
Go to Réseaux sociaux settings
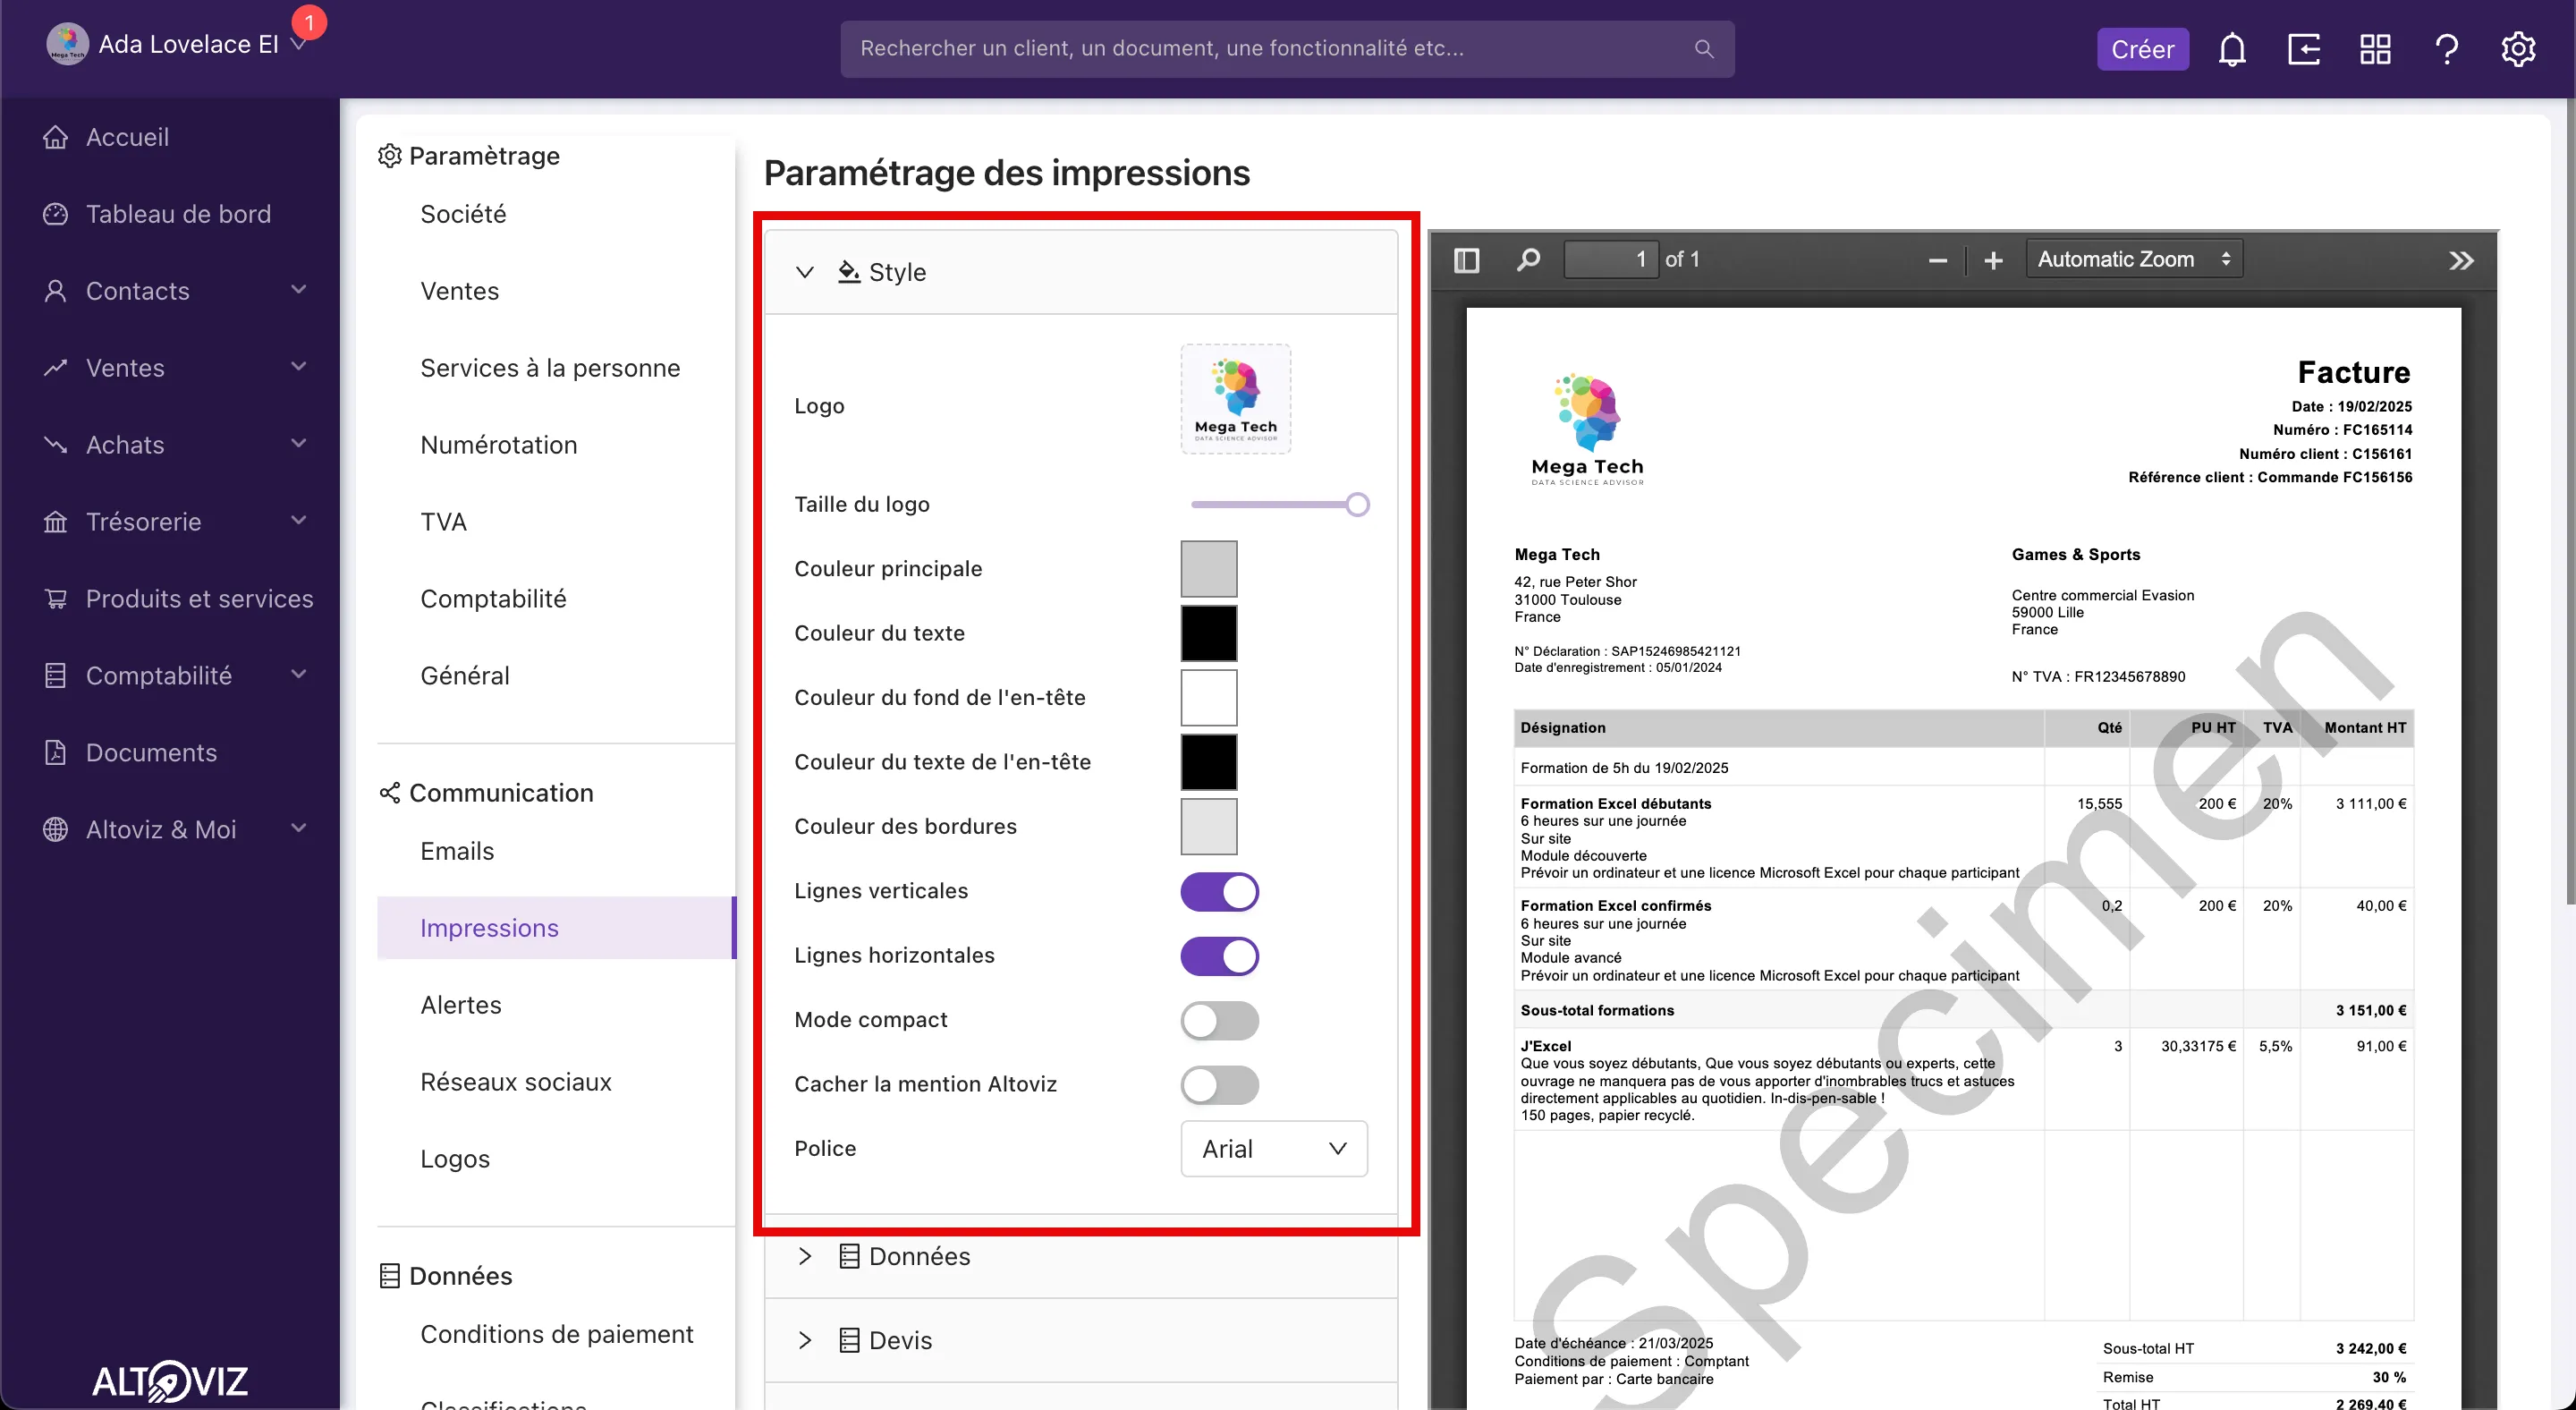516,1082
